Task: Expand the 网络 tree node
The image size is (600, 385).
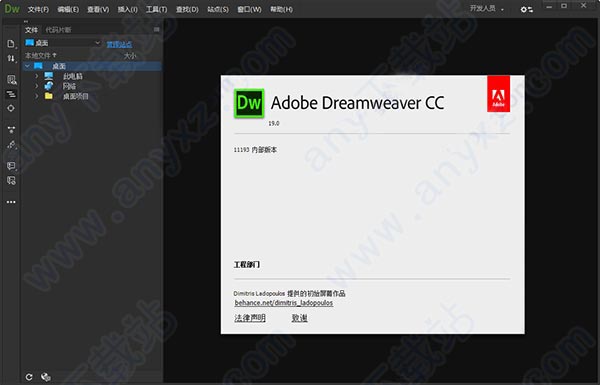Action: 37,86
